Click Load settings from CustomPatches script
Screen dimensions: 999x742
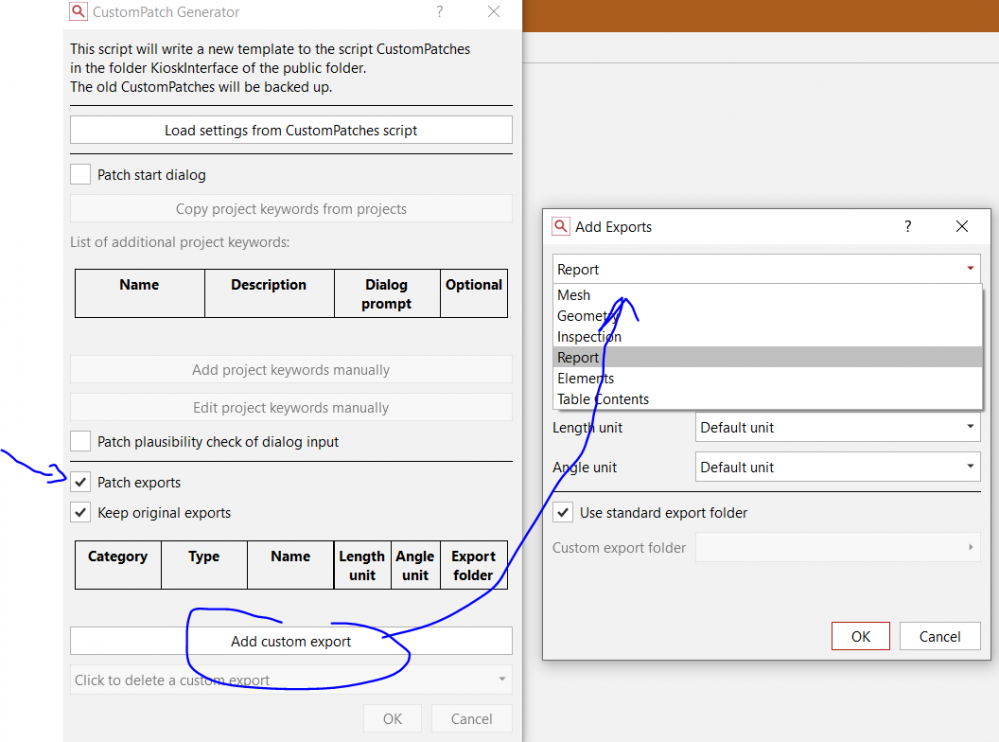pyautogui.click(x=291, y=130)
